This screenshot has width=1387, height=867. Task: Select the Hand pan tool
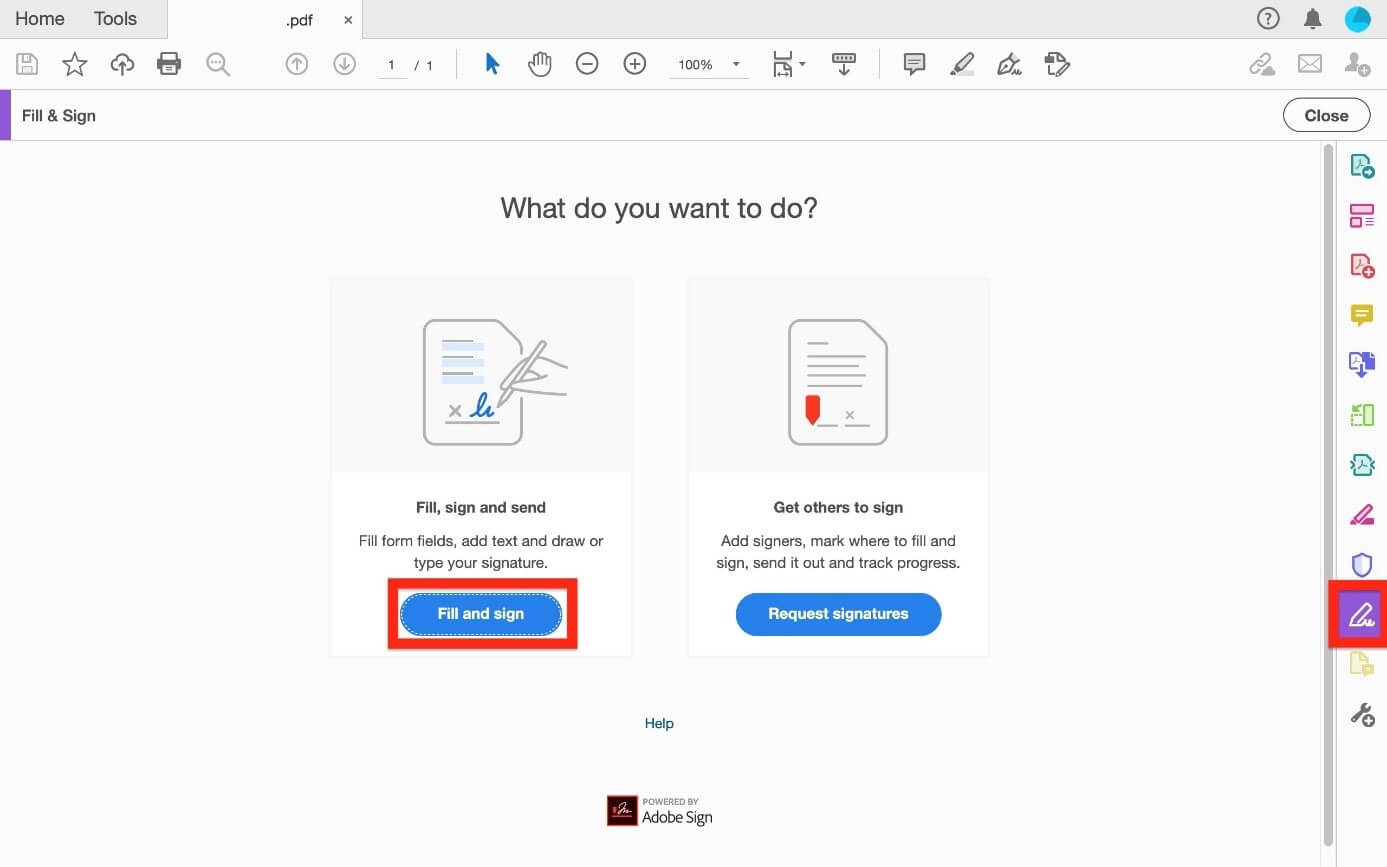tap(540, 65)
